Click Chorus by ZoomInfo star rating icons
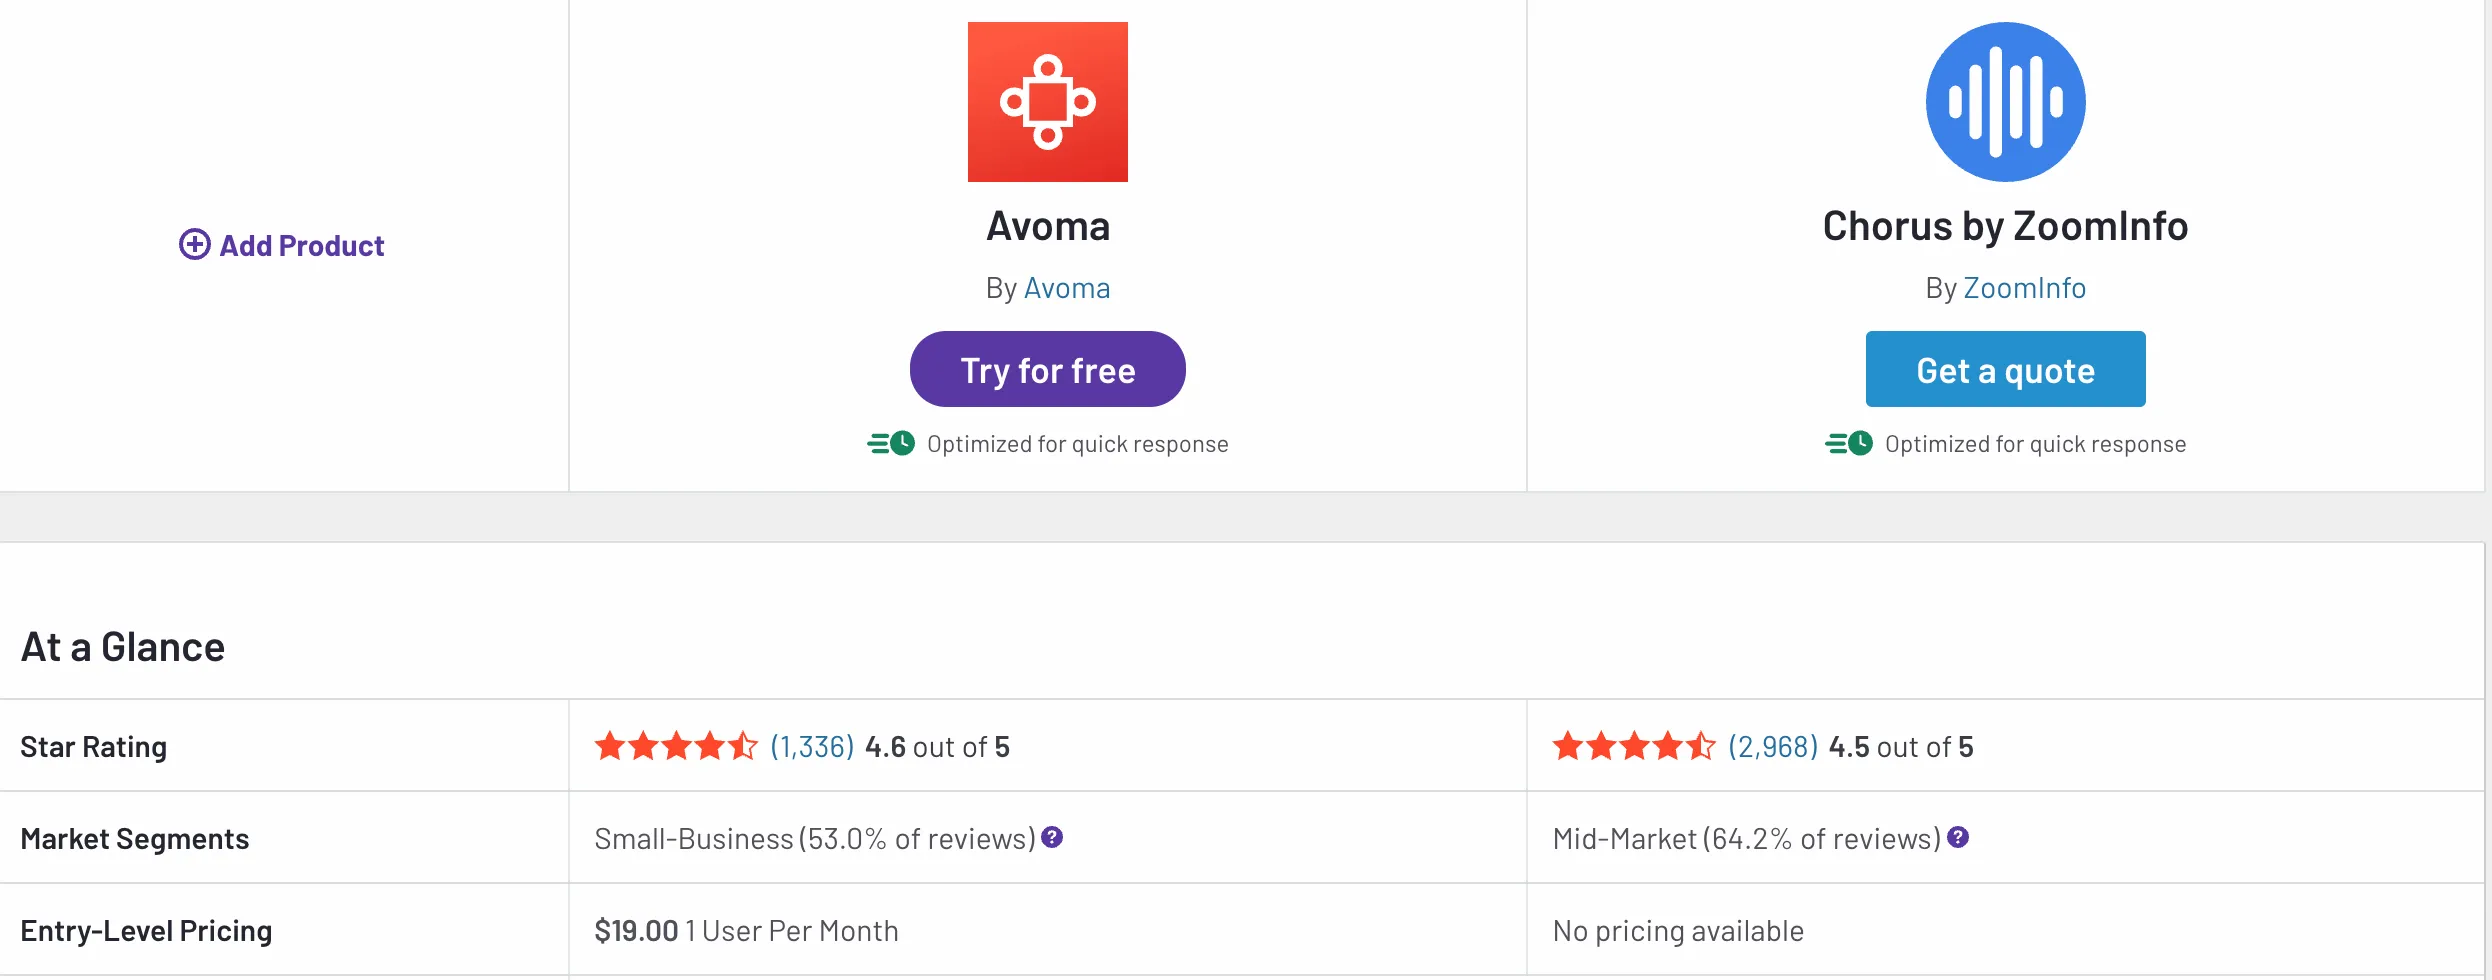 (x=1634, y=746)
